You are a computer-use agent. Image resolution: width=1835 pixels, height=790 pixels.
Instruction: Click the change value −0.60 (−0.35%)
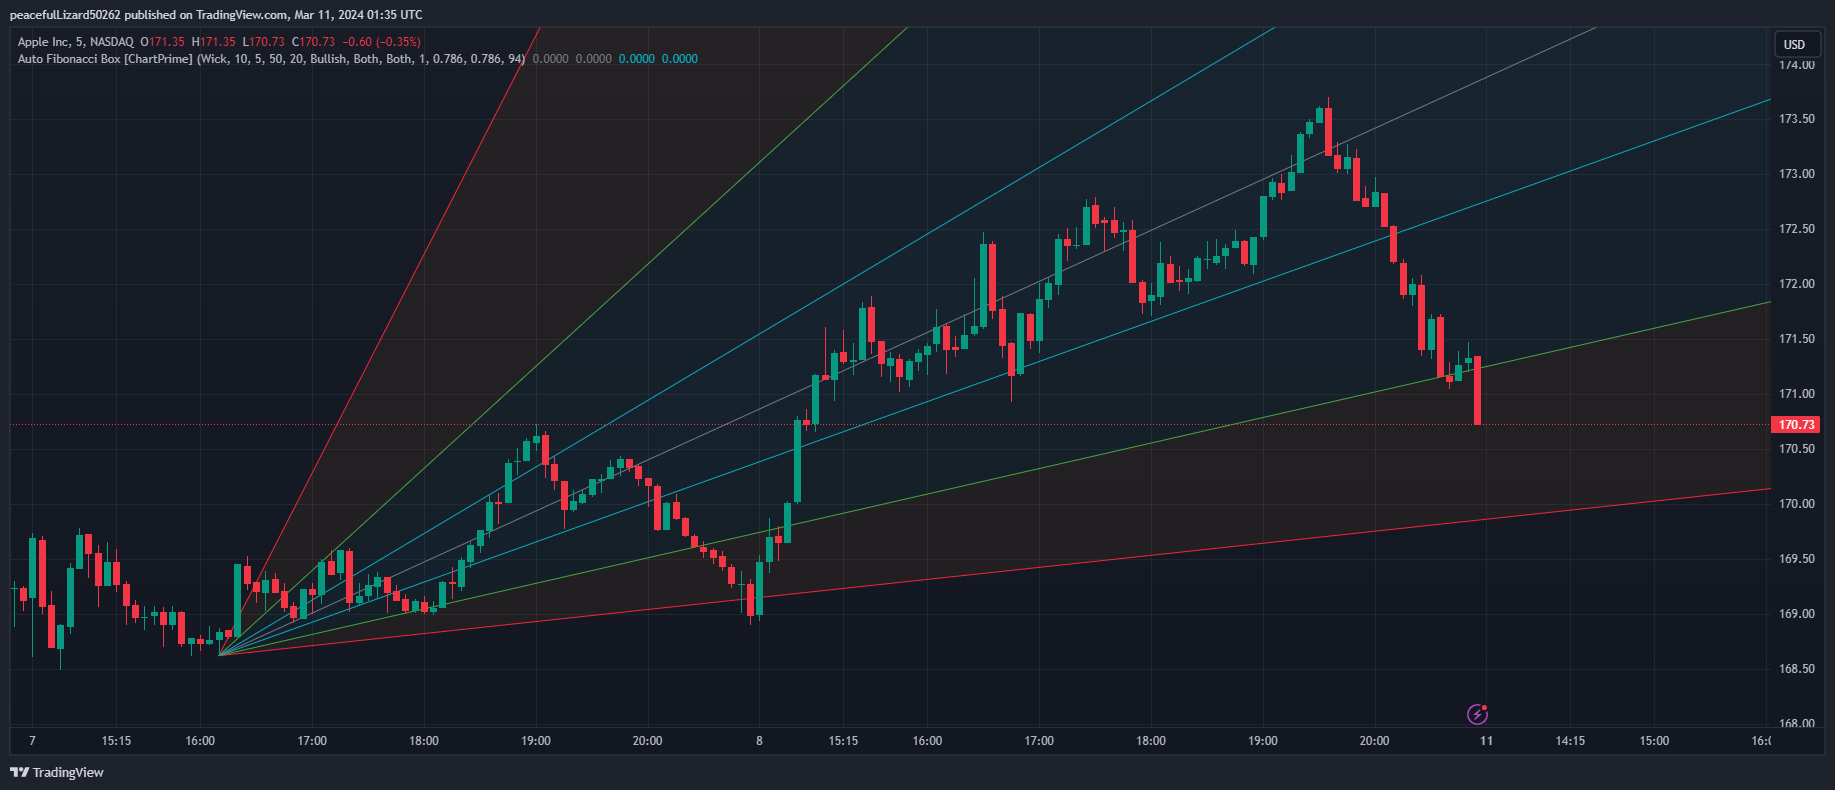click(382, 42)
